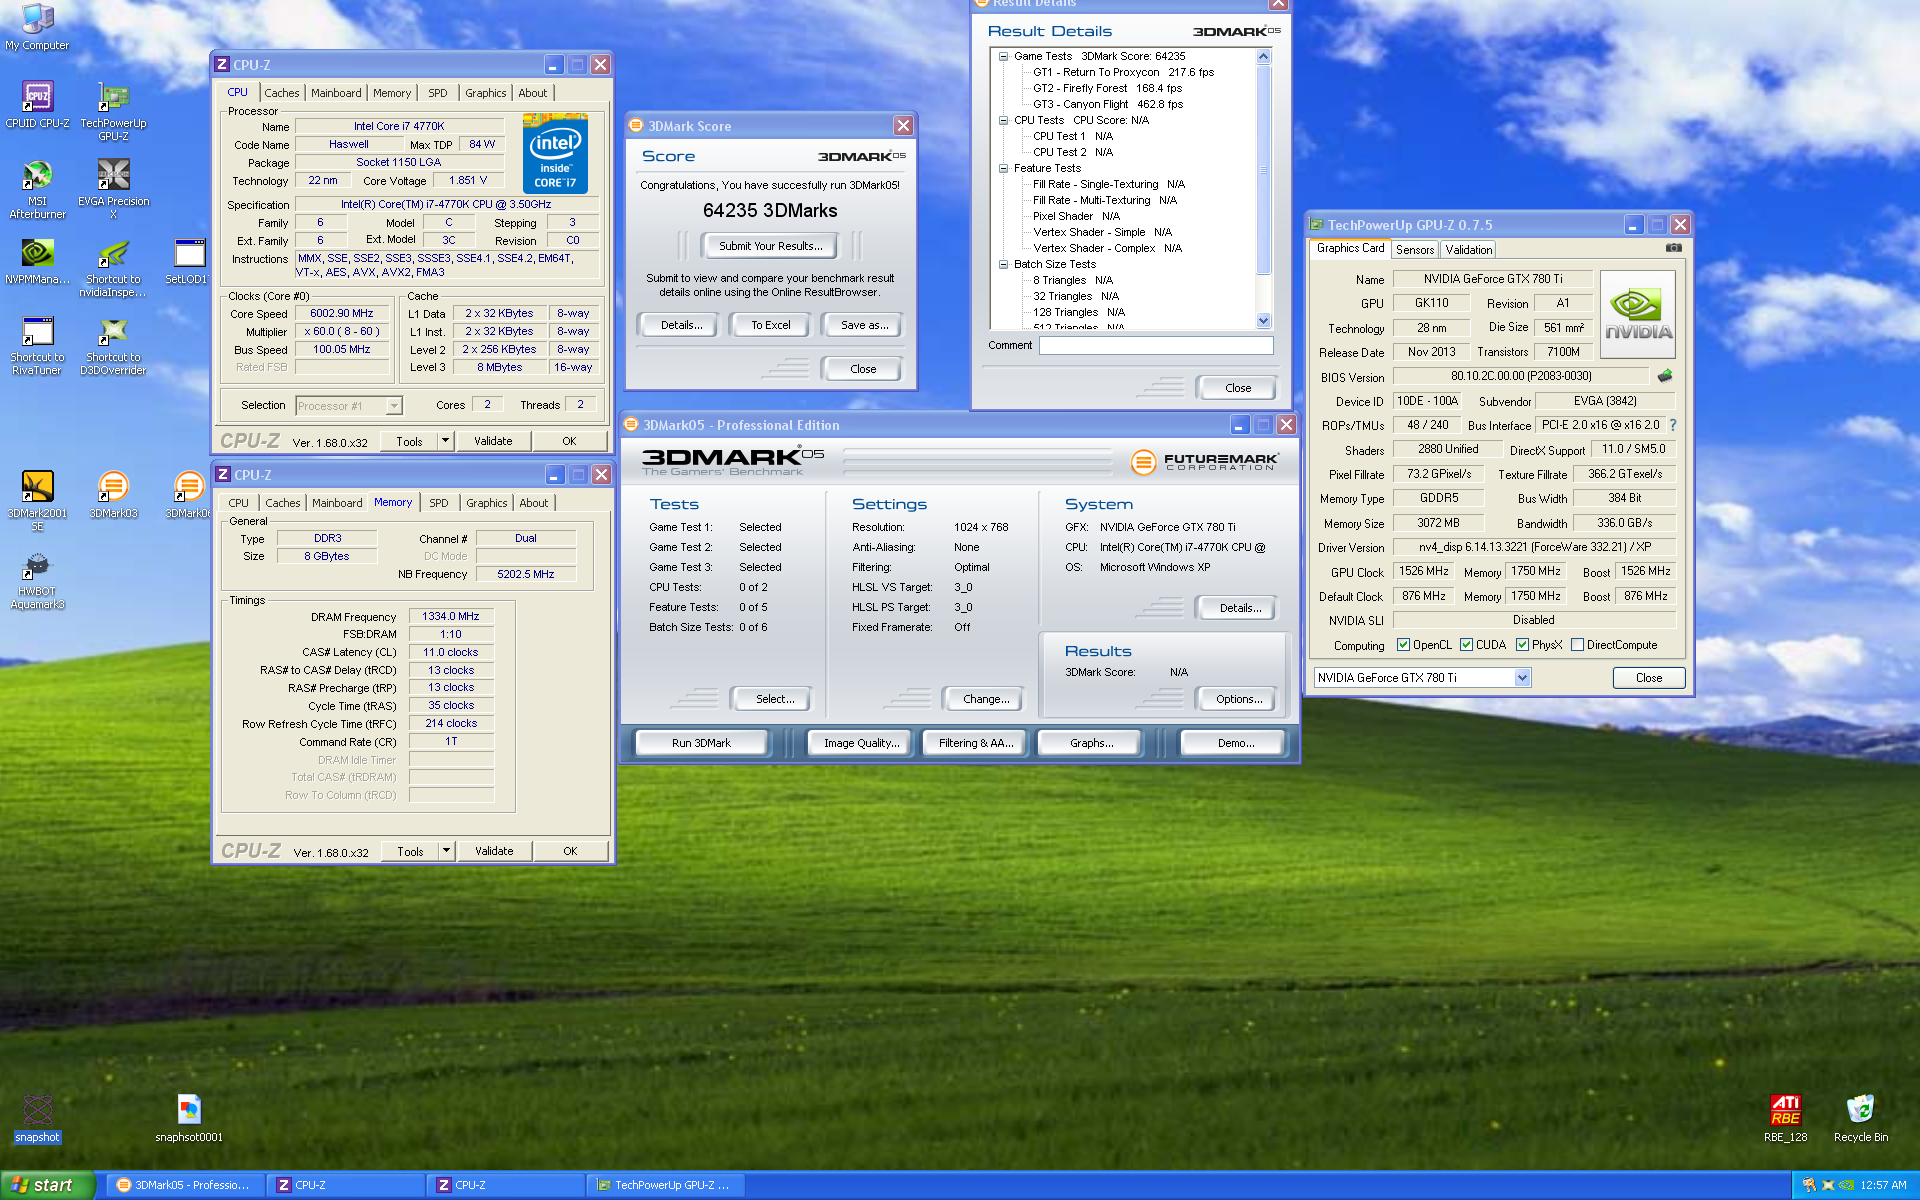Click the NVIDIA logo in GPU-Z

coord(1637,315)
